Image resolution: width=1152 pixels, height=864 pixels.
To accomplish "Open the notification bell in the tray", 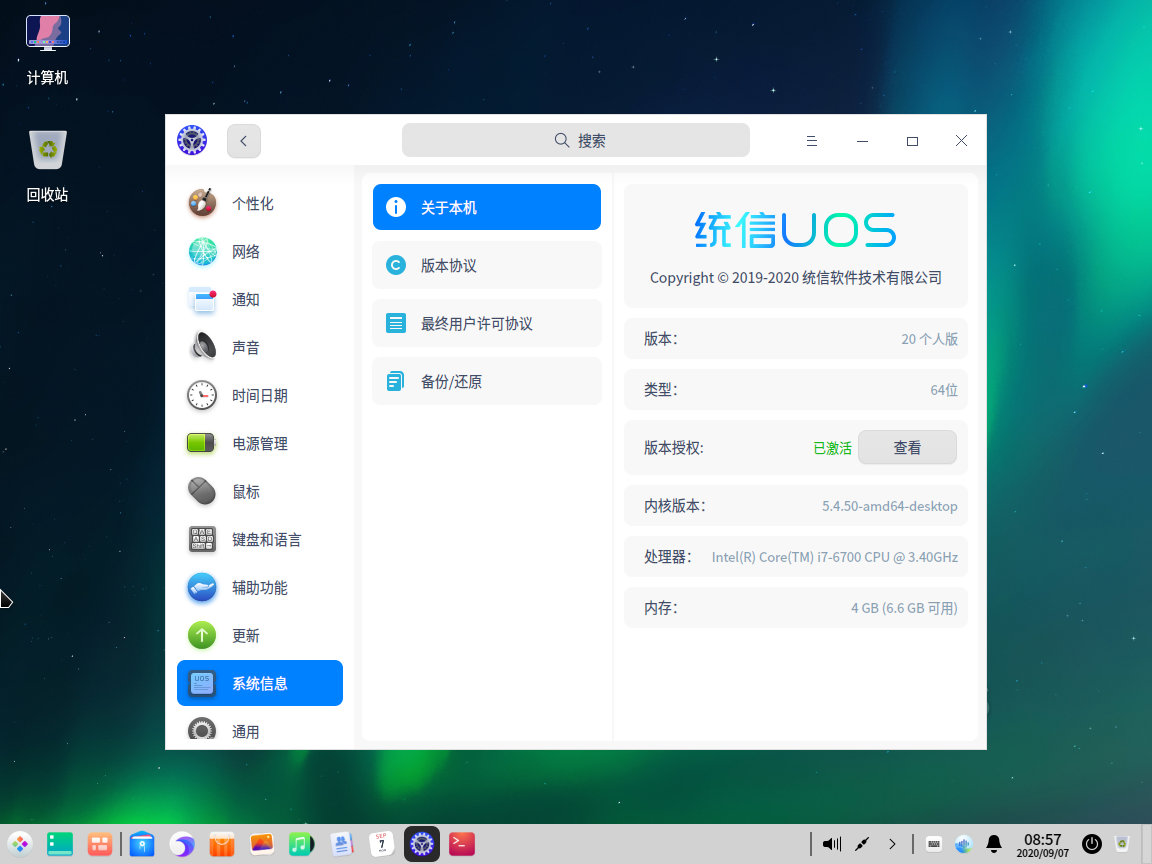I will tap(994, 844).
